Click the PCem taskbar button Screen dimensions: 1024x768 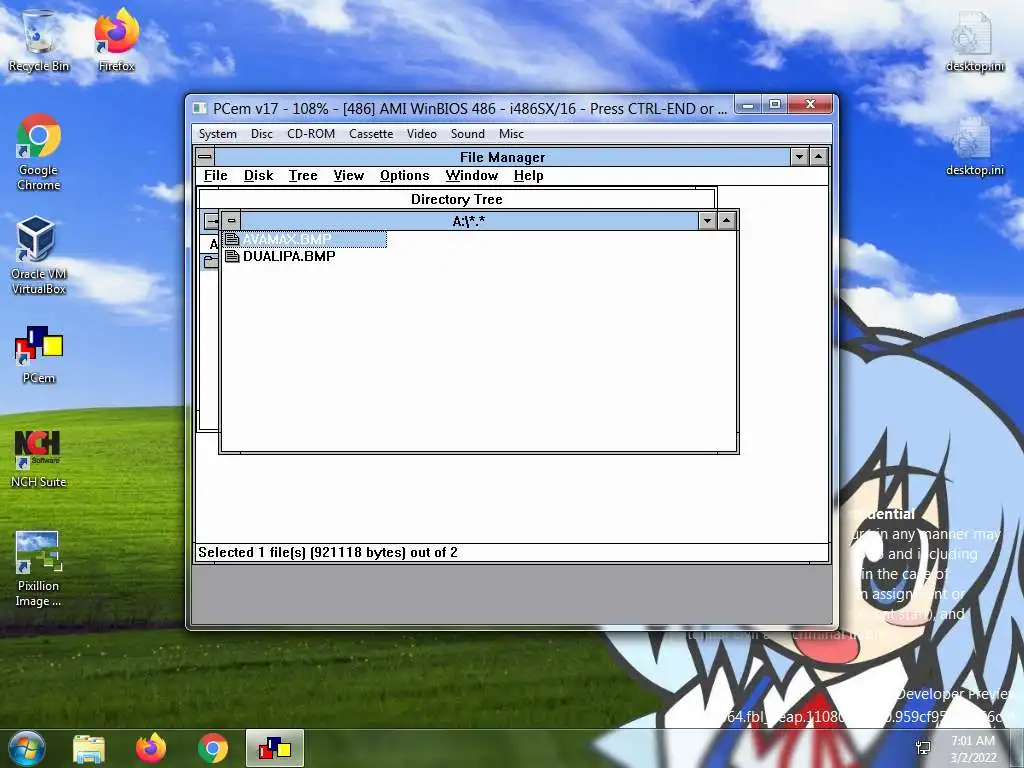coord(275,748)
